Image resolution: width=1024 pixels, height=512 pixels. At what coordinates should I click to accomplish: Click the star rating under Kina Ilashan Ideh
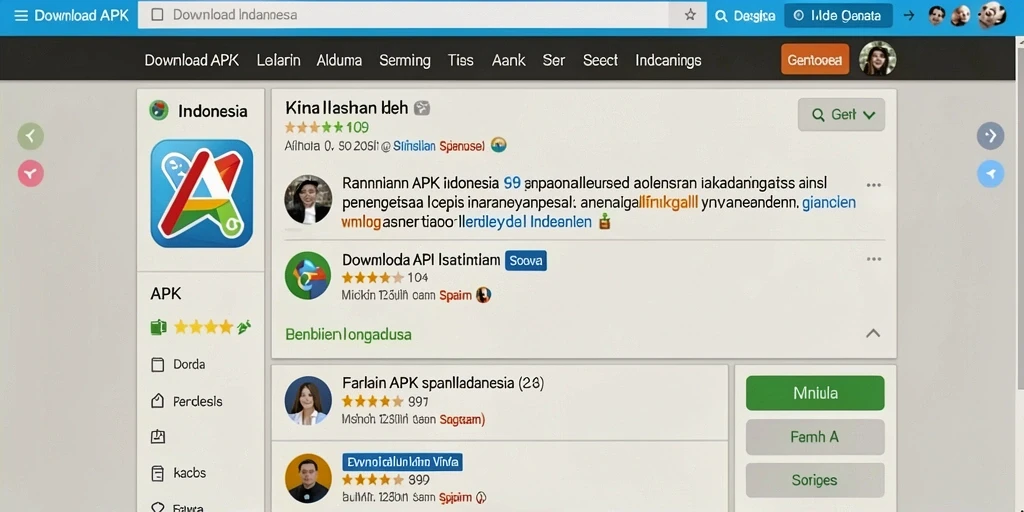tap(314, 127)
